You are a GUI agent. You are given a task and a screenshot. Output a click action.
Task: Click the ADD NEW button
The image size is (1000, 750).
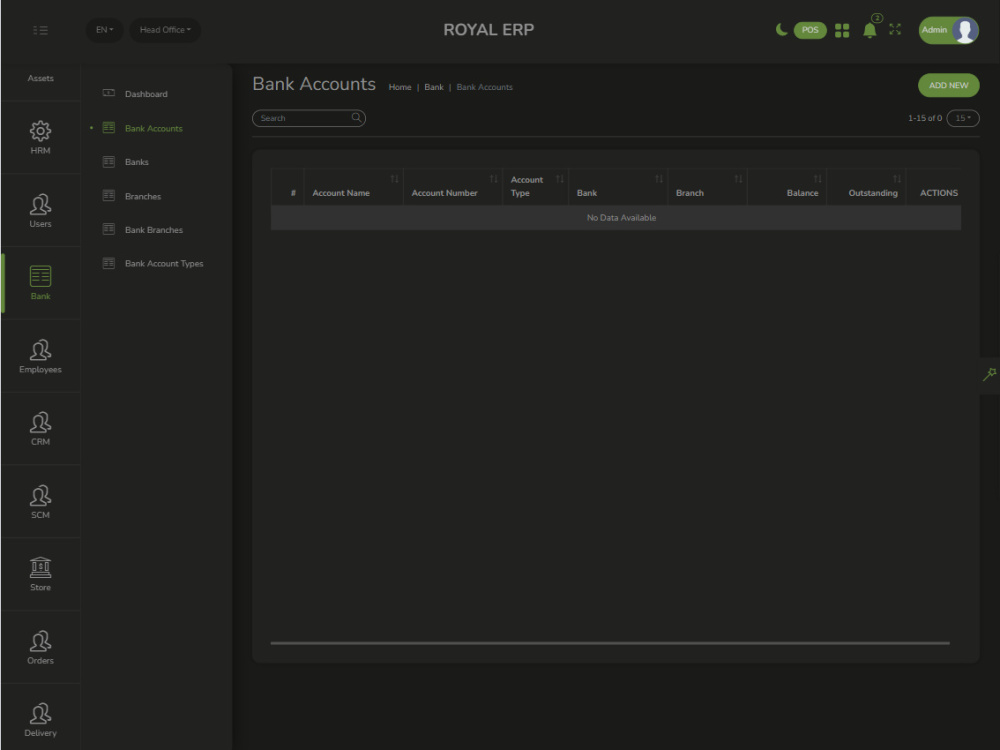click(948, 85)
